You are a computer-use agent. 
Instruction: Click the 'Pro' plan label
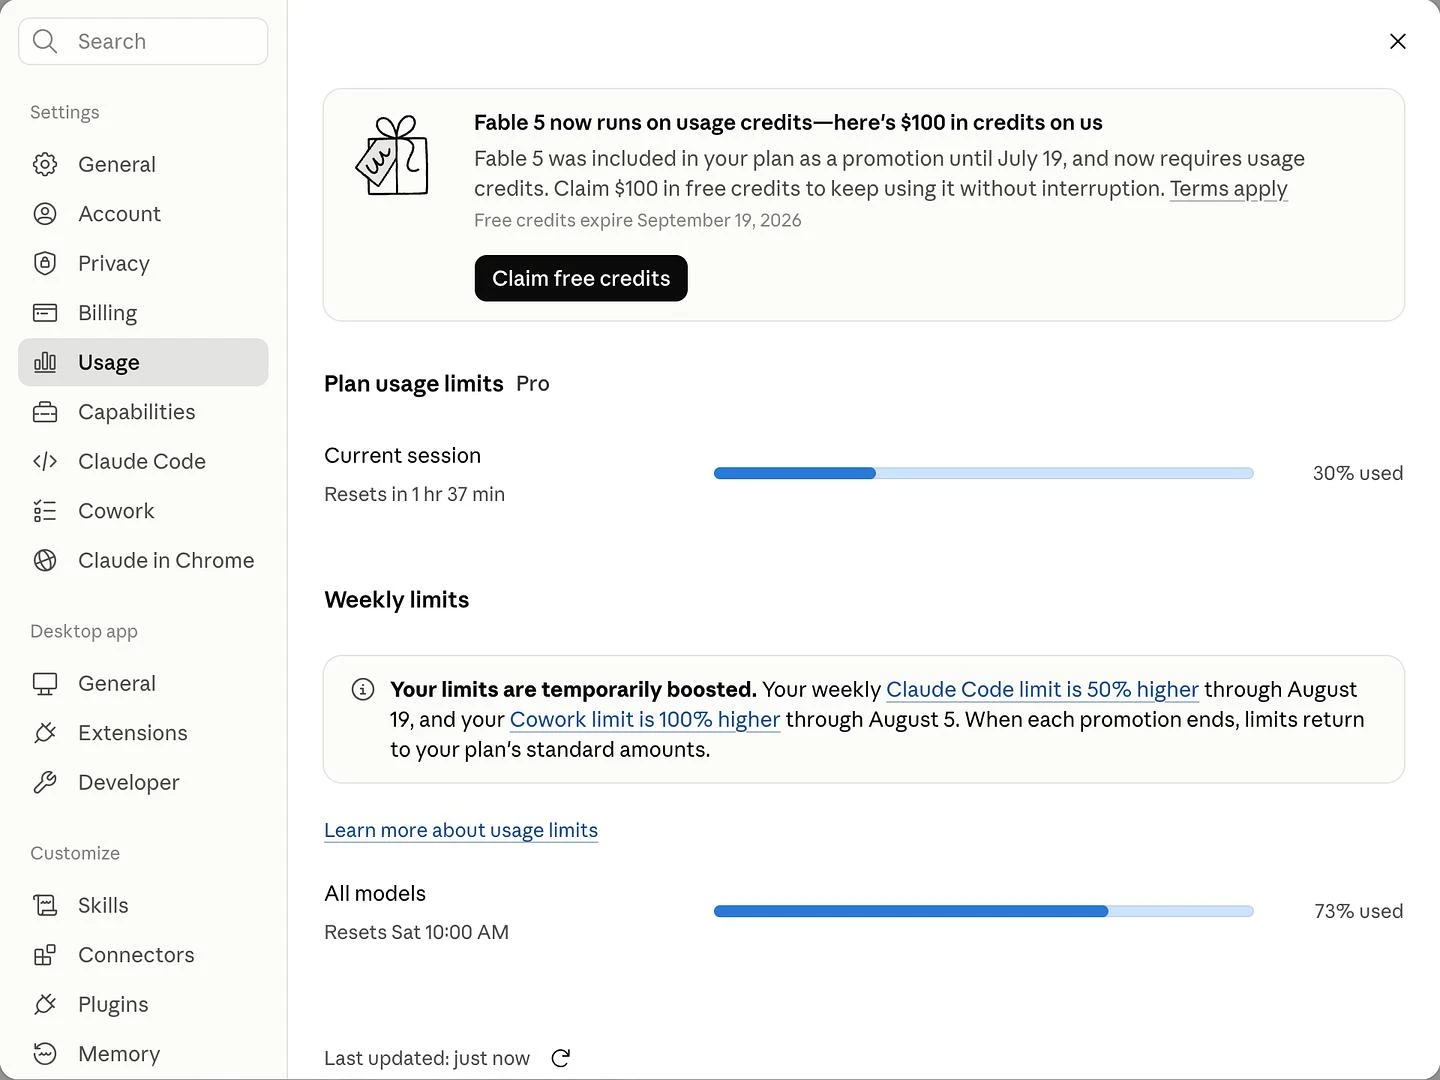(x=533, y=384)
